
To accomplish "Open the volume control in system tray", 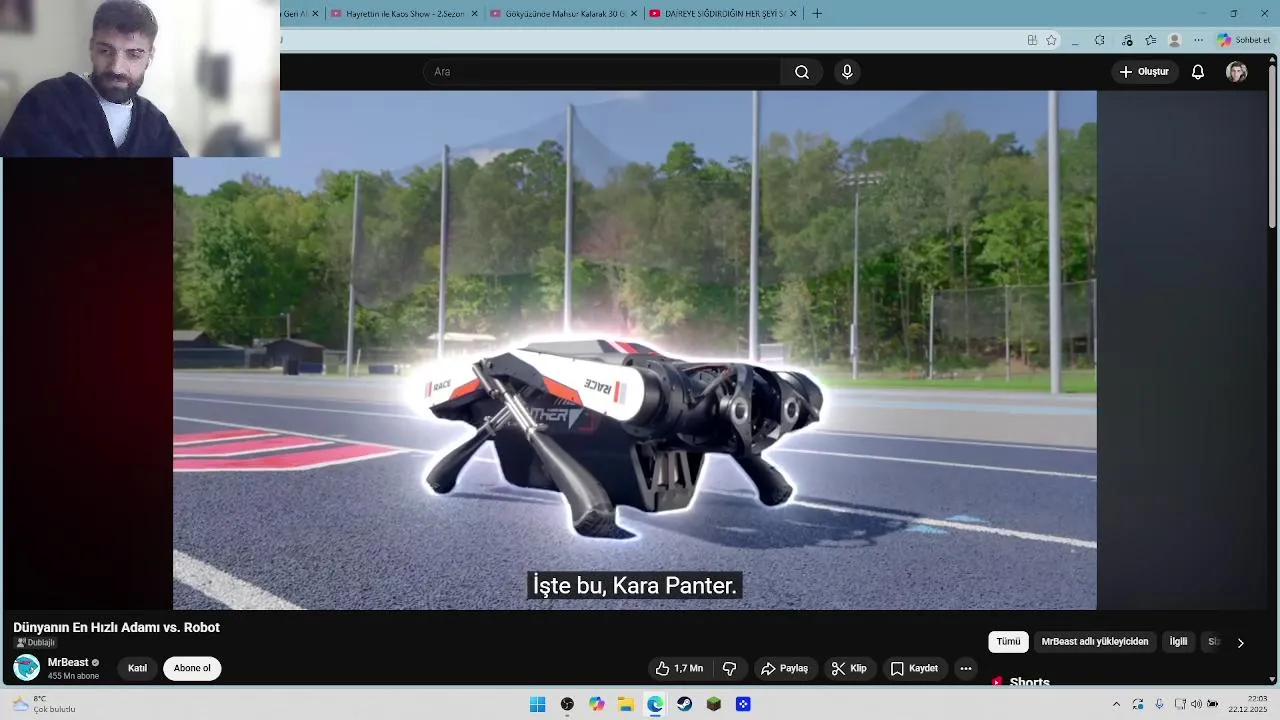I will 1197,704.
